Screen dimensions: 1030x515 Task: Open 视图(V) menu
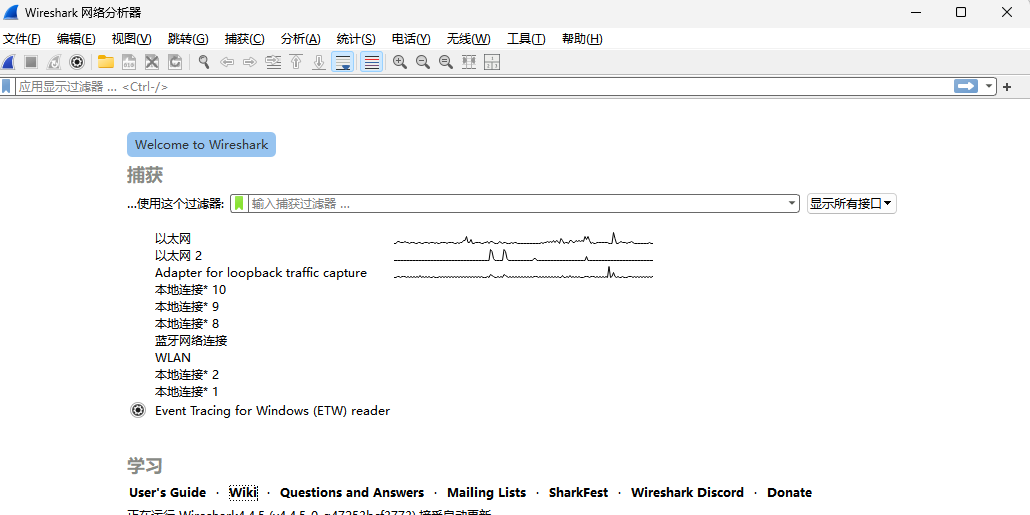[x=131, y=39]
